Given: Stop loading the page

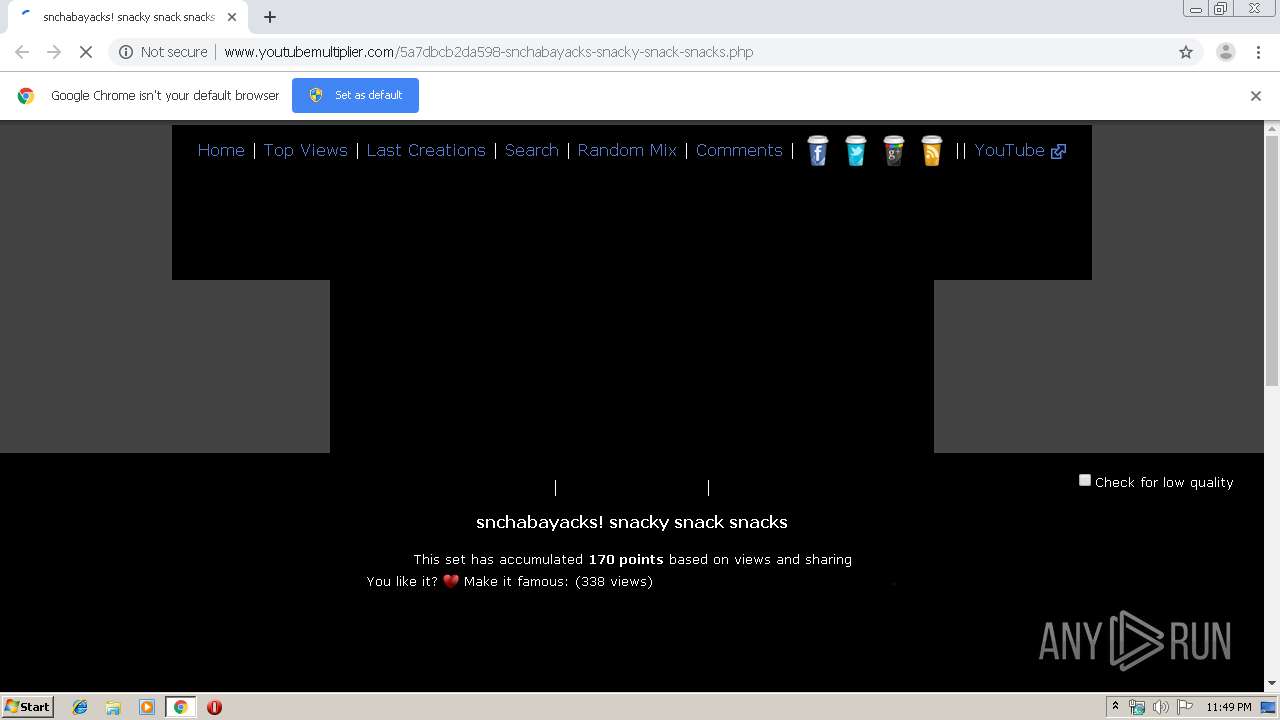Looking at the screenshot, I should click(x=86, y=52).
